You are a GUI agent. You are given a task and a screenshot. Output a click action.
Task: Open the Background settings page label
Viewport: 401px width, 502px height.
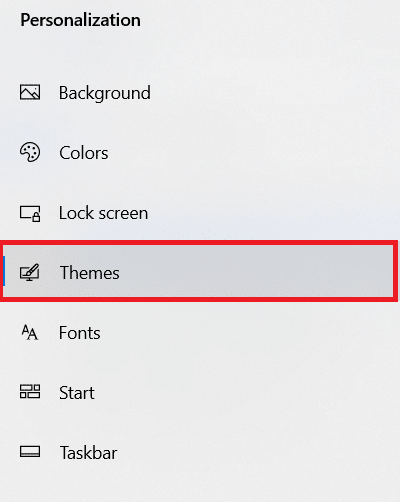point(105,93)
